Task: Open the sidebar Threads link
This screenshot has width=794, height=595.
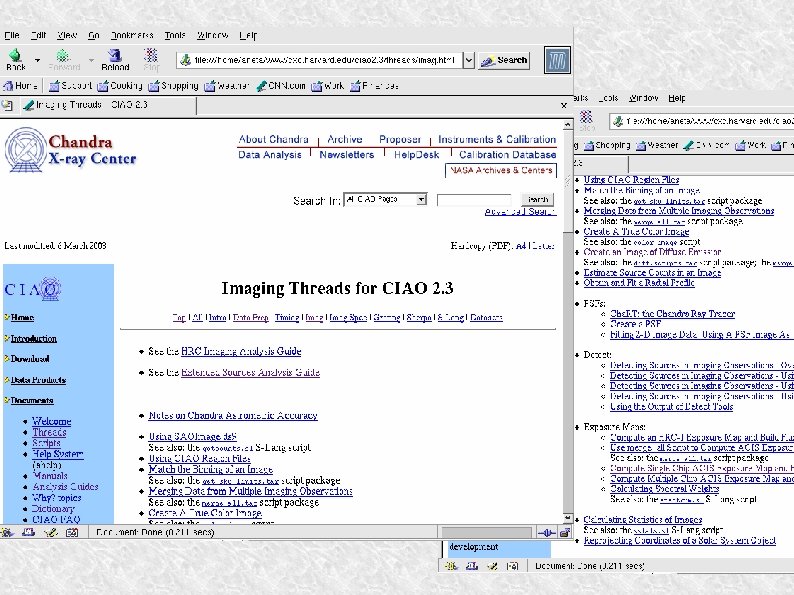Action: tap(49, 432)
